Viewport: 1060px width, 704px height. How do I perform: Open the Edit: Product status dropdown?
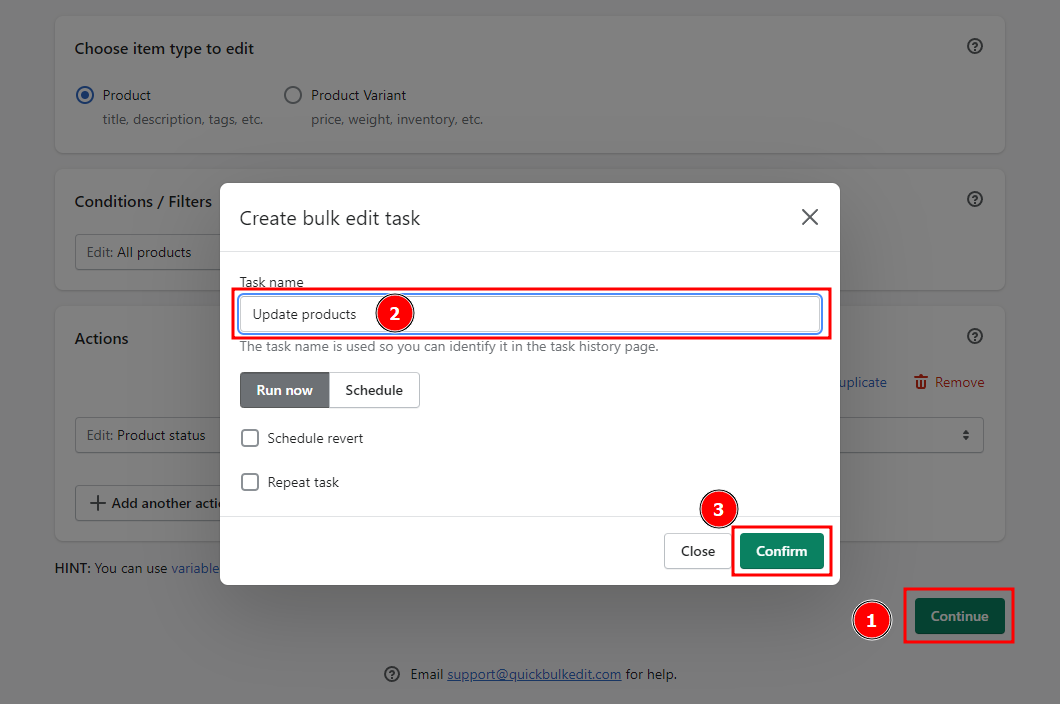(x=146, y=435)
